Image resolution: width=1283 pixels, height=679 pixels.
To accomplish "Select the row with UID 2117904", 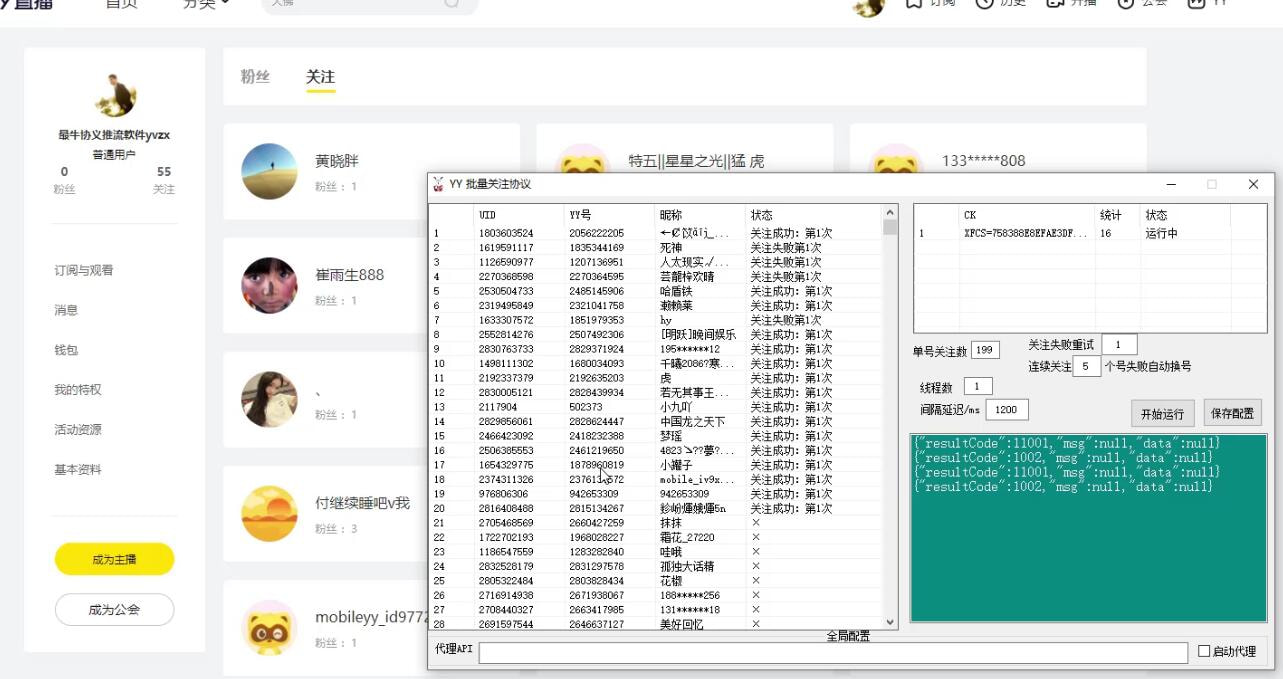I will pos(656,407).
